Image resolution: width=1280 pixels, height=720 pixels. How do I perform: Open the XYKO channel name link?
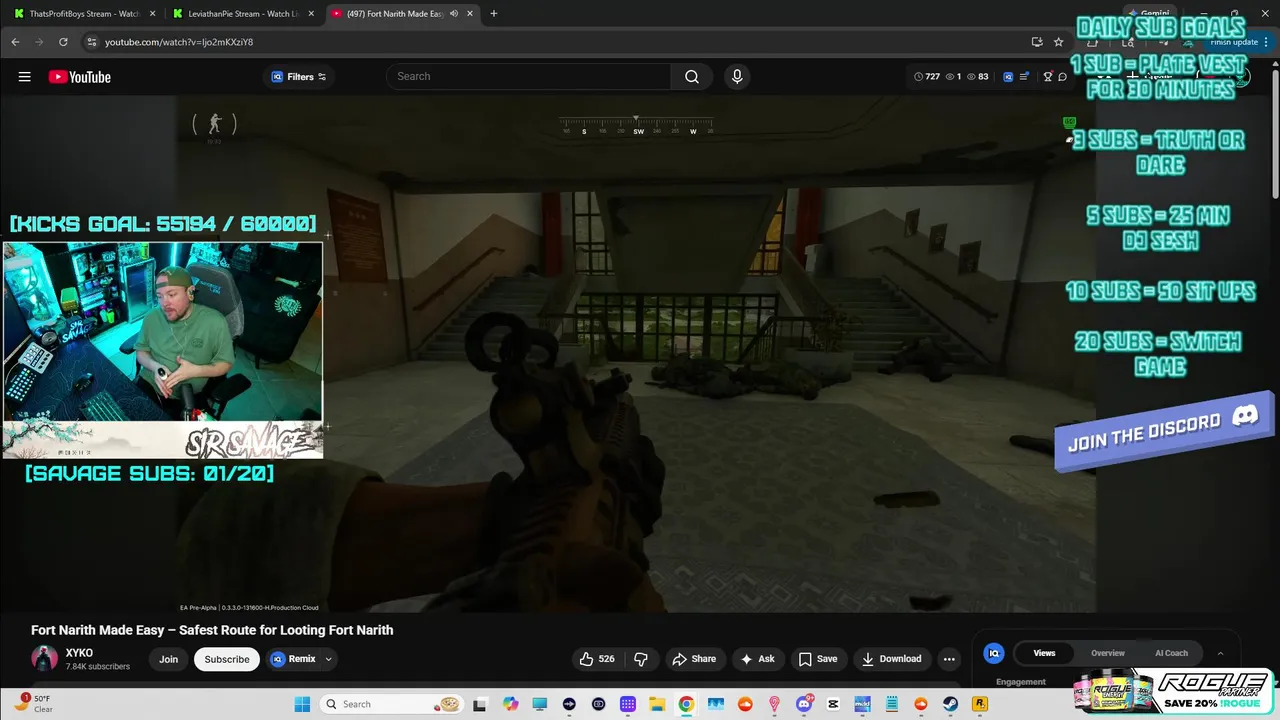pyautogui.click(x=79, y=653)
